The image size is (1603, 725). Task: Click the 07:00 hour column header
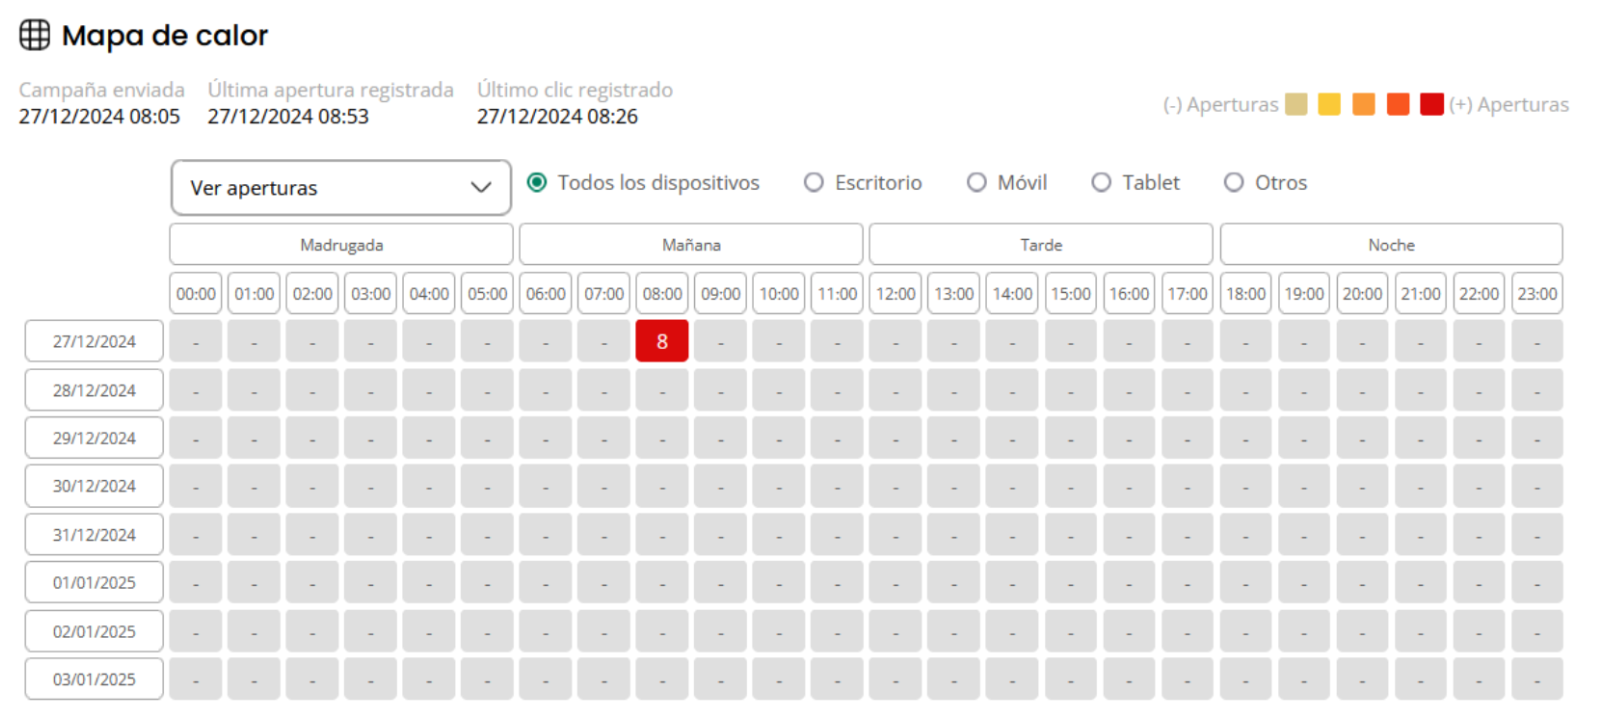point(604,294)
